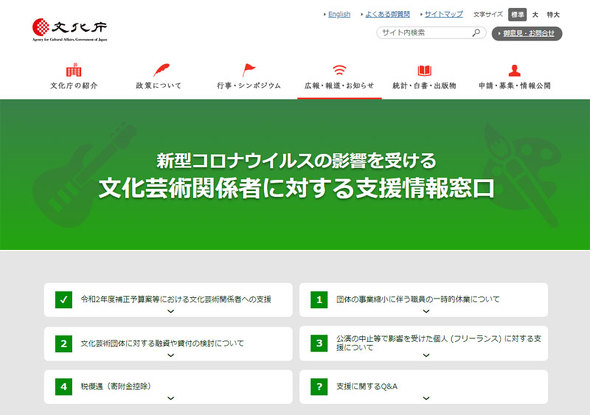Open 税優遇（寄附金控除） text
This screenshot has height=415, width=590.
point(116,386)
